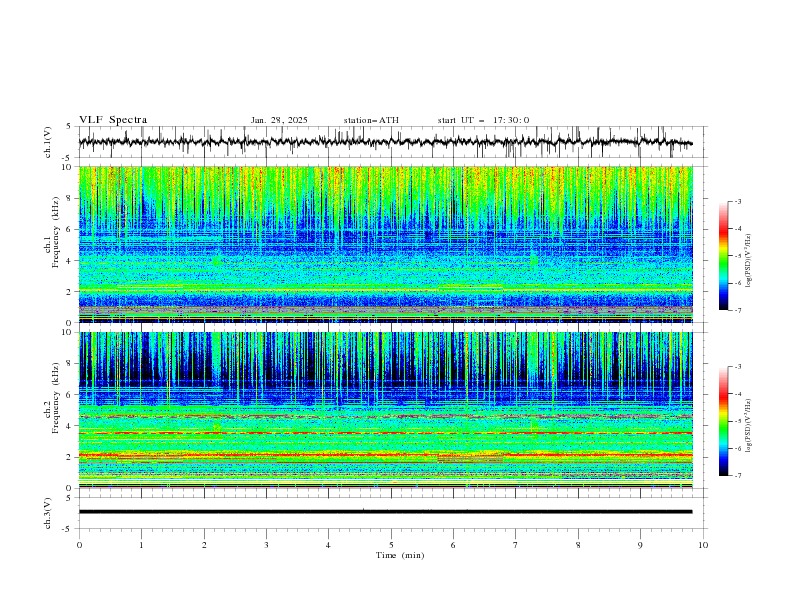The width and height of the screenshot is (792, 612).
Task: Click the ch.1 color bar "log(PSD)(V²/Hz)" label
Action: [x=749, y=261]
